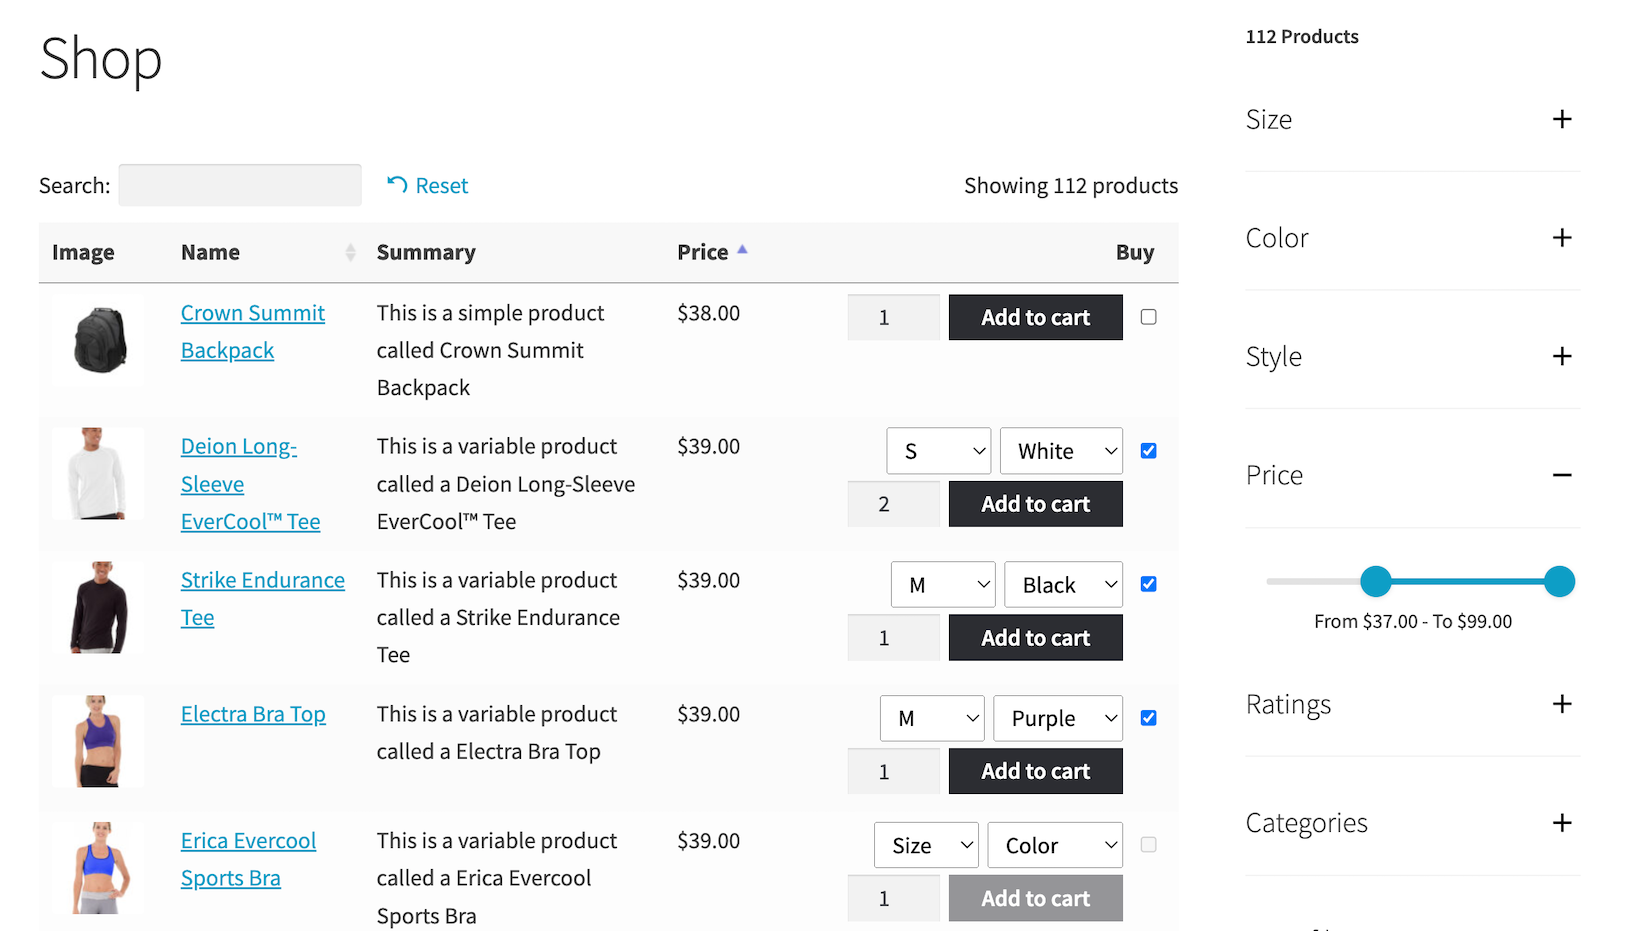The image size is (1640, 931).
Task: Add the Crown Summit Backpack to cart
Action: coord(1035,317)
